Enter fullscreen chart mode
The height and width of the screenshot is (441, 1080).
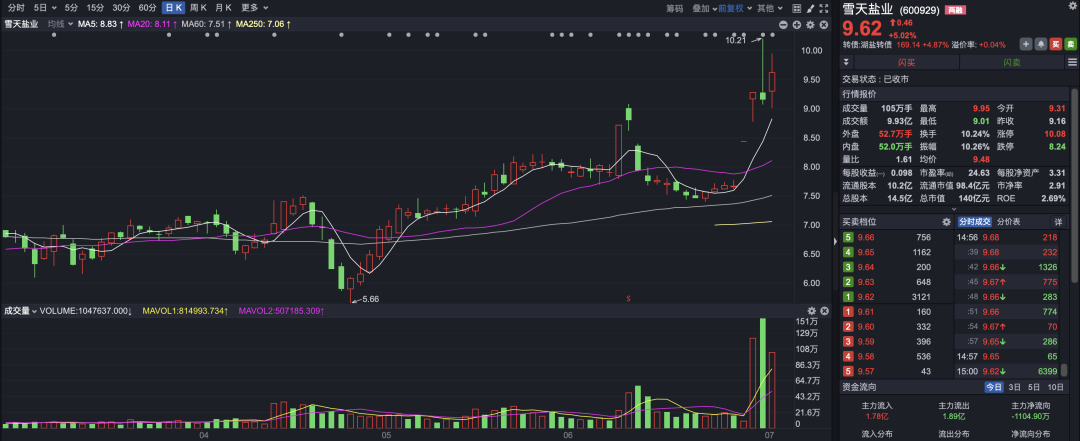pyautogui.click(x=826, y=8)
